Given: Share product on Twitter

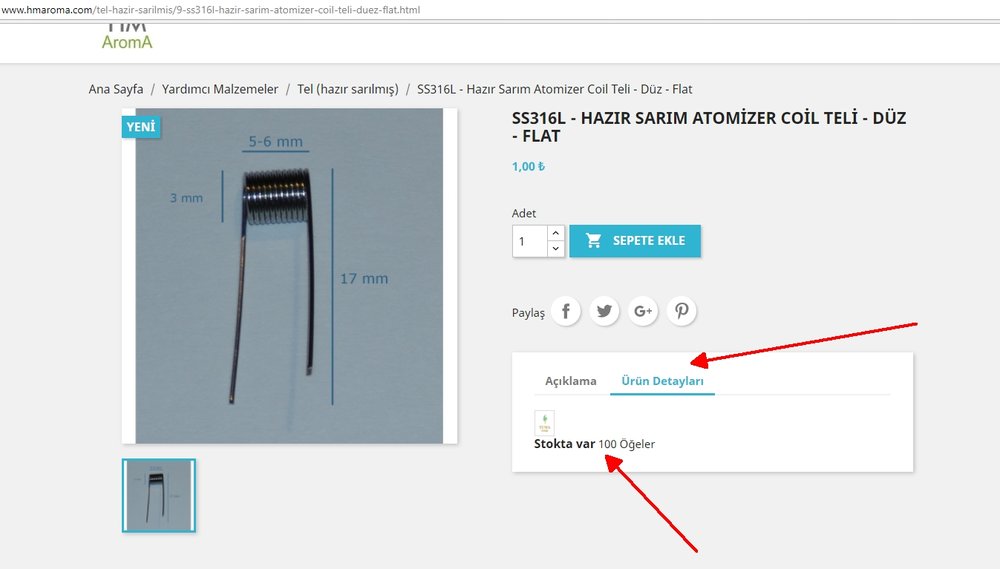Looking at the screenshot, I should click(x=604, y=311).
